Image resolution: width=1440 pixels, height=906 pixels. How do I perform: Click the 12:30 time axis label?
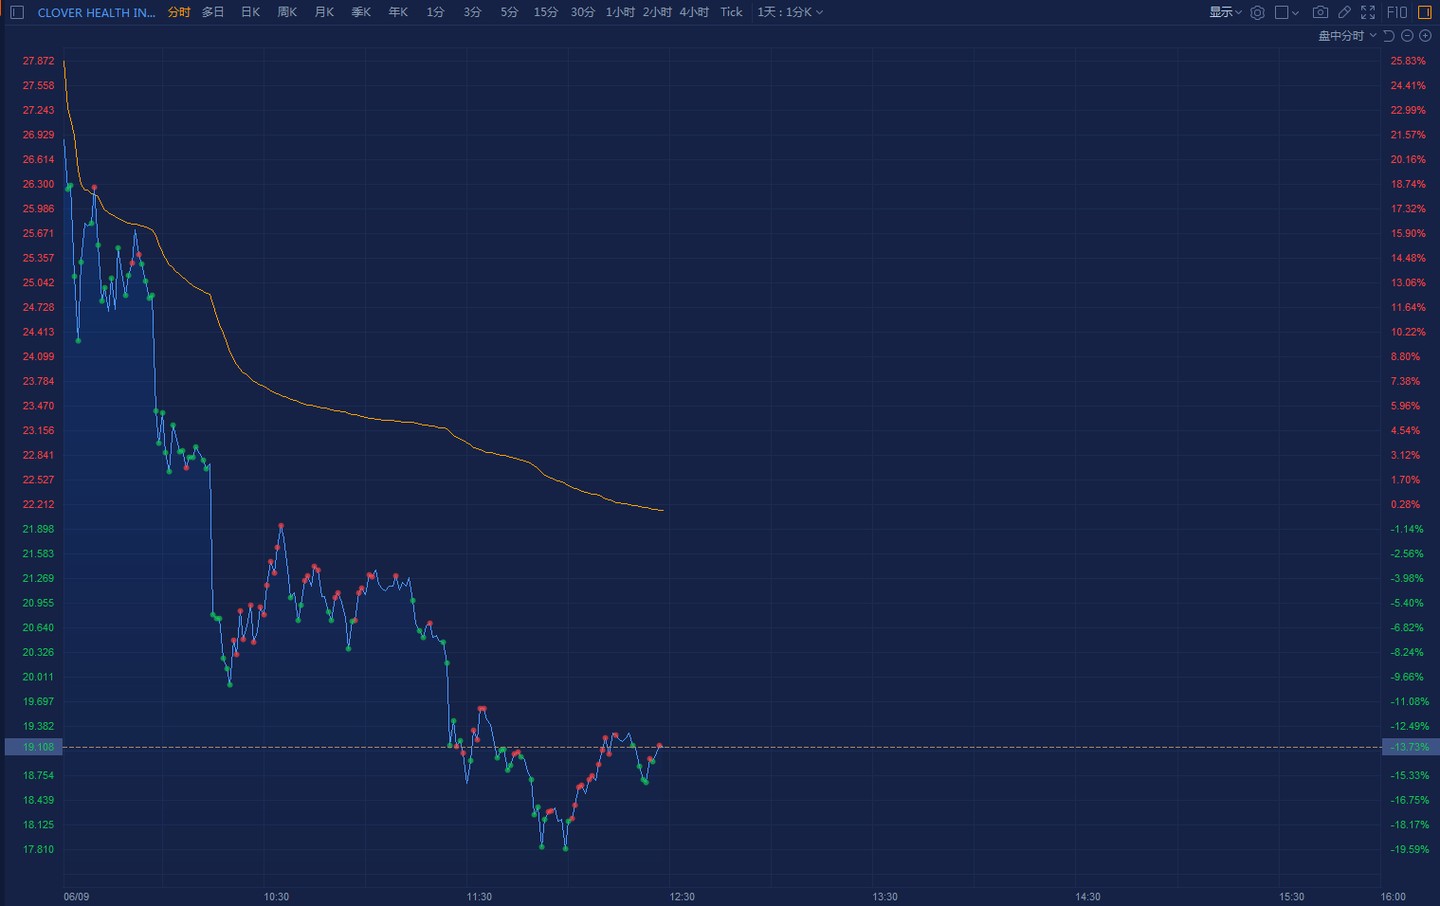682,896
